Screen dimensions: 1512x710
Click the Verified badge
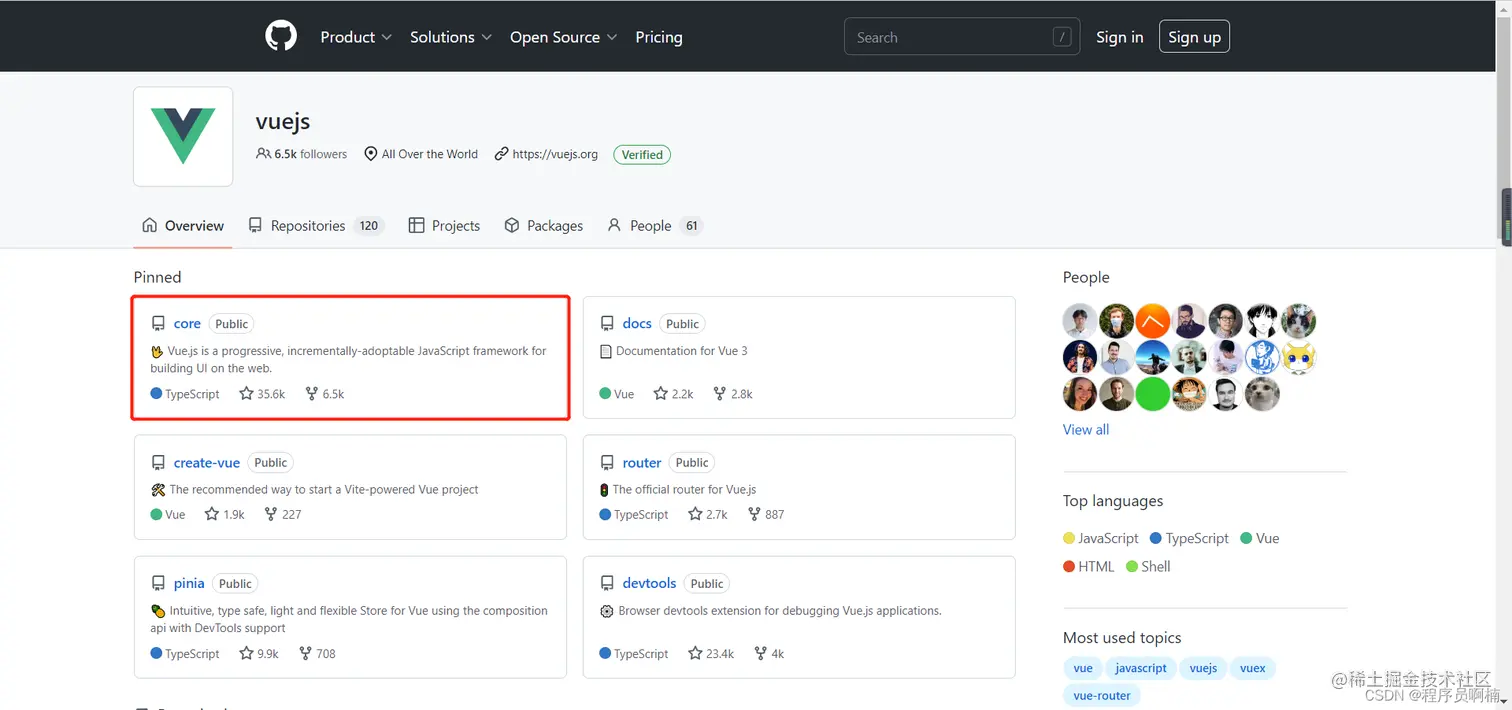tap(642, 154)
